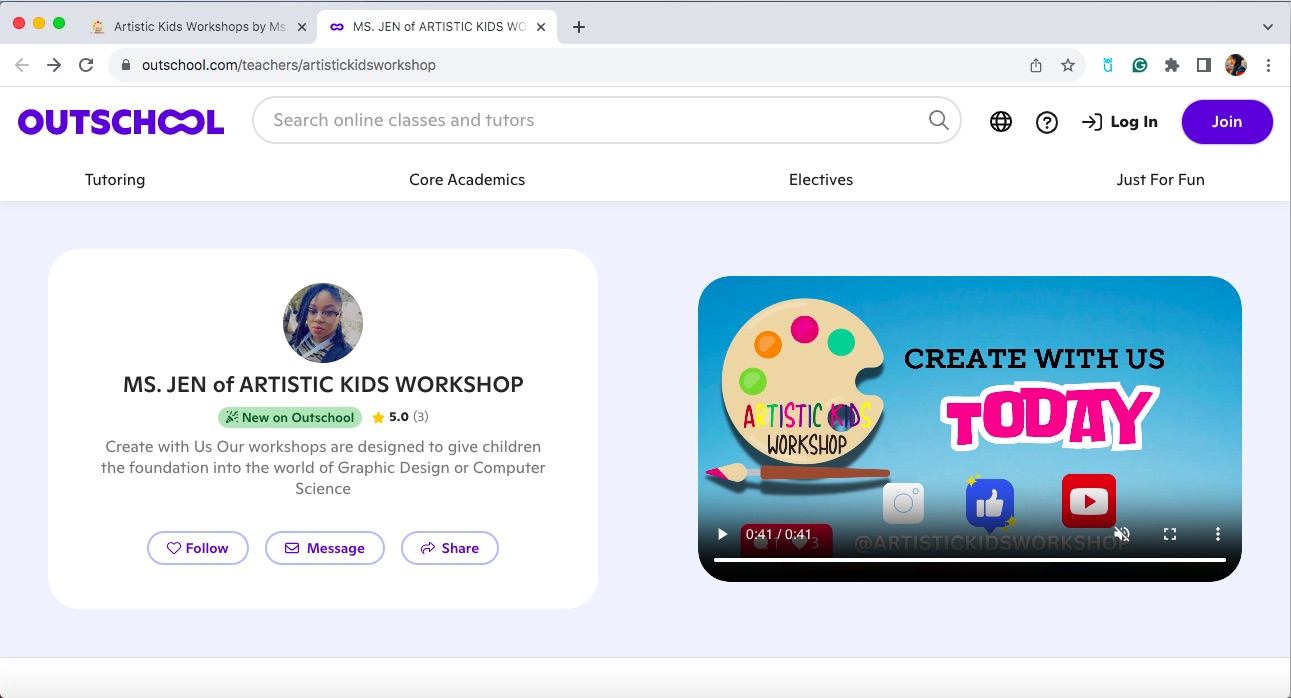Click the Grammarly extension icon
This screenshot has width=1291, height=698.
coord(1140,65)
